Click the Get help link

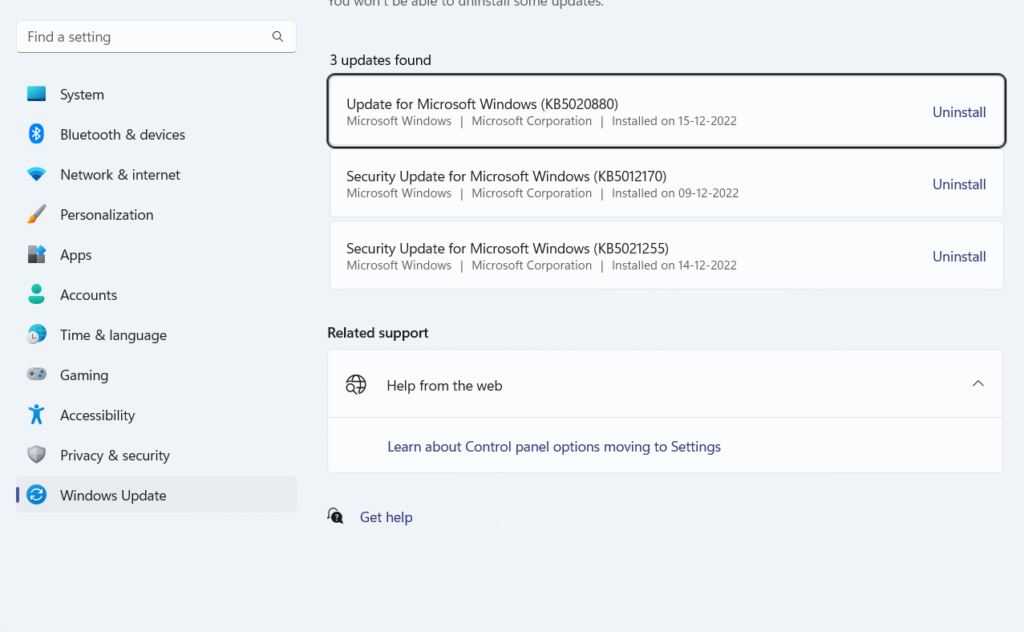coord(386,517)
